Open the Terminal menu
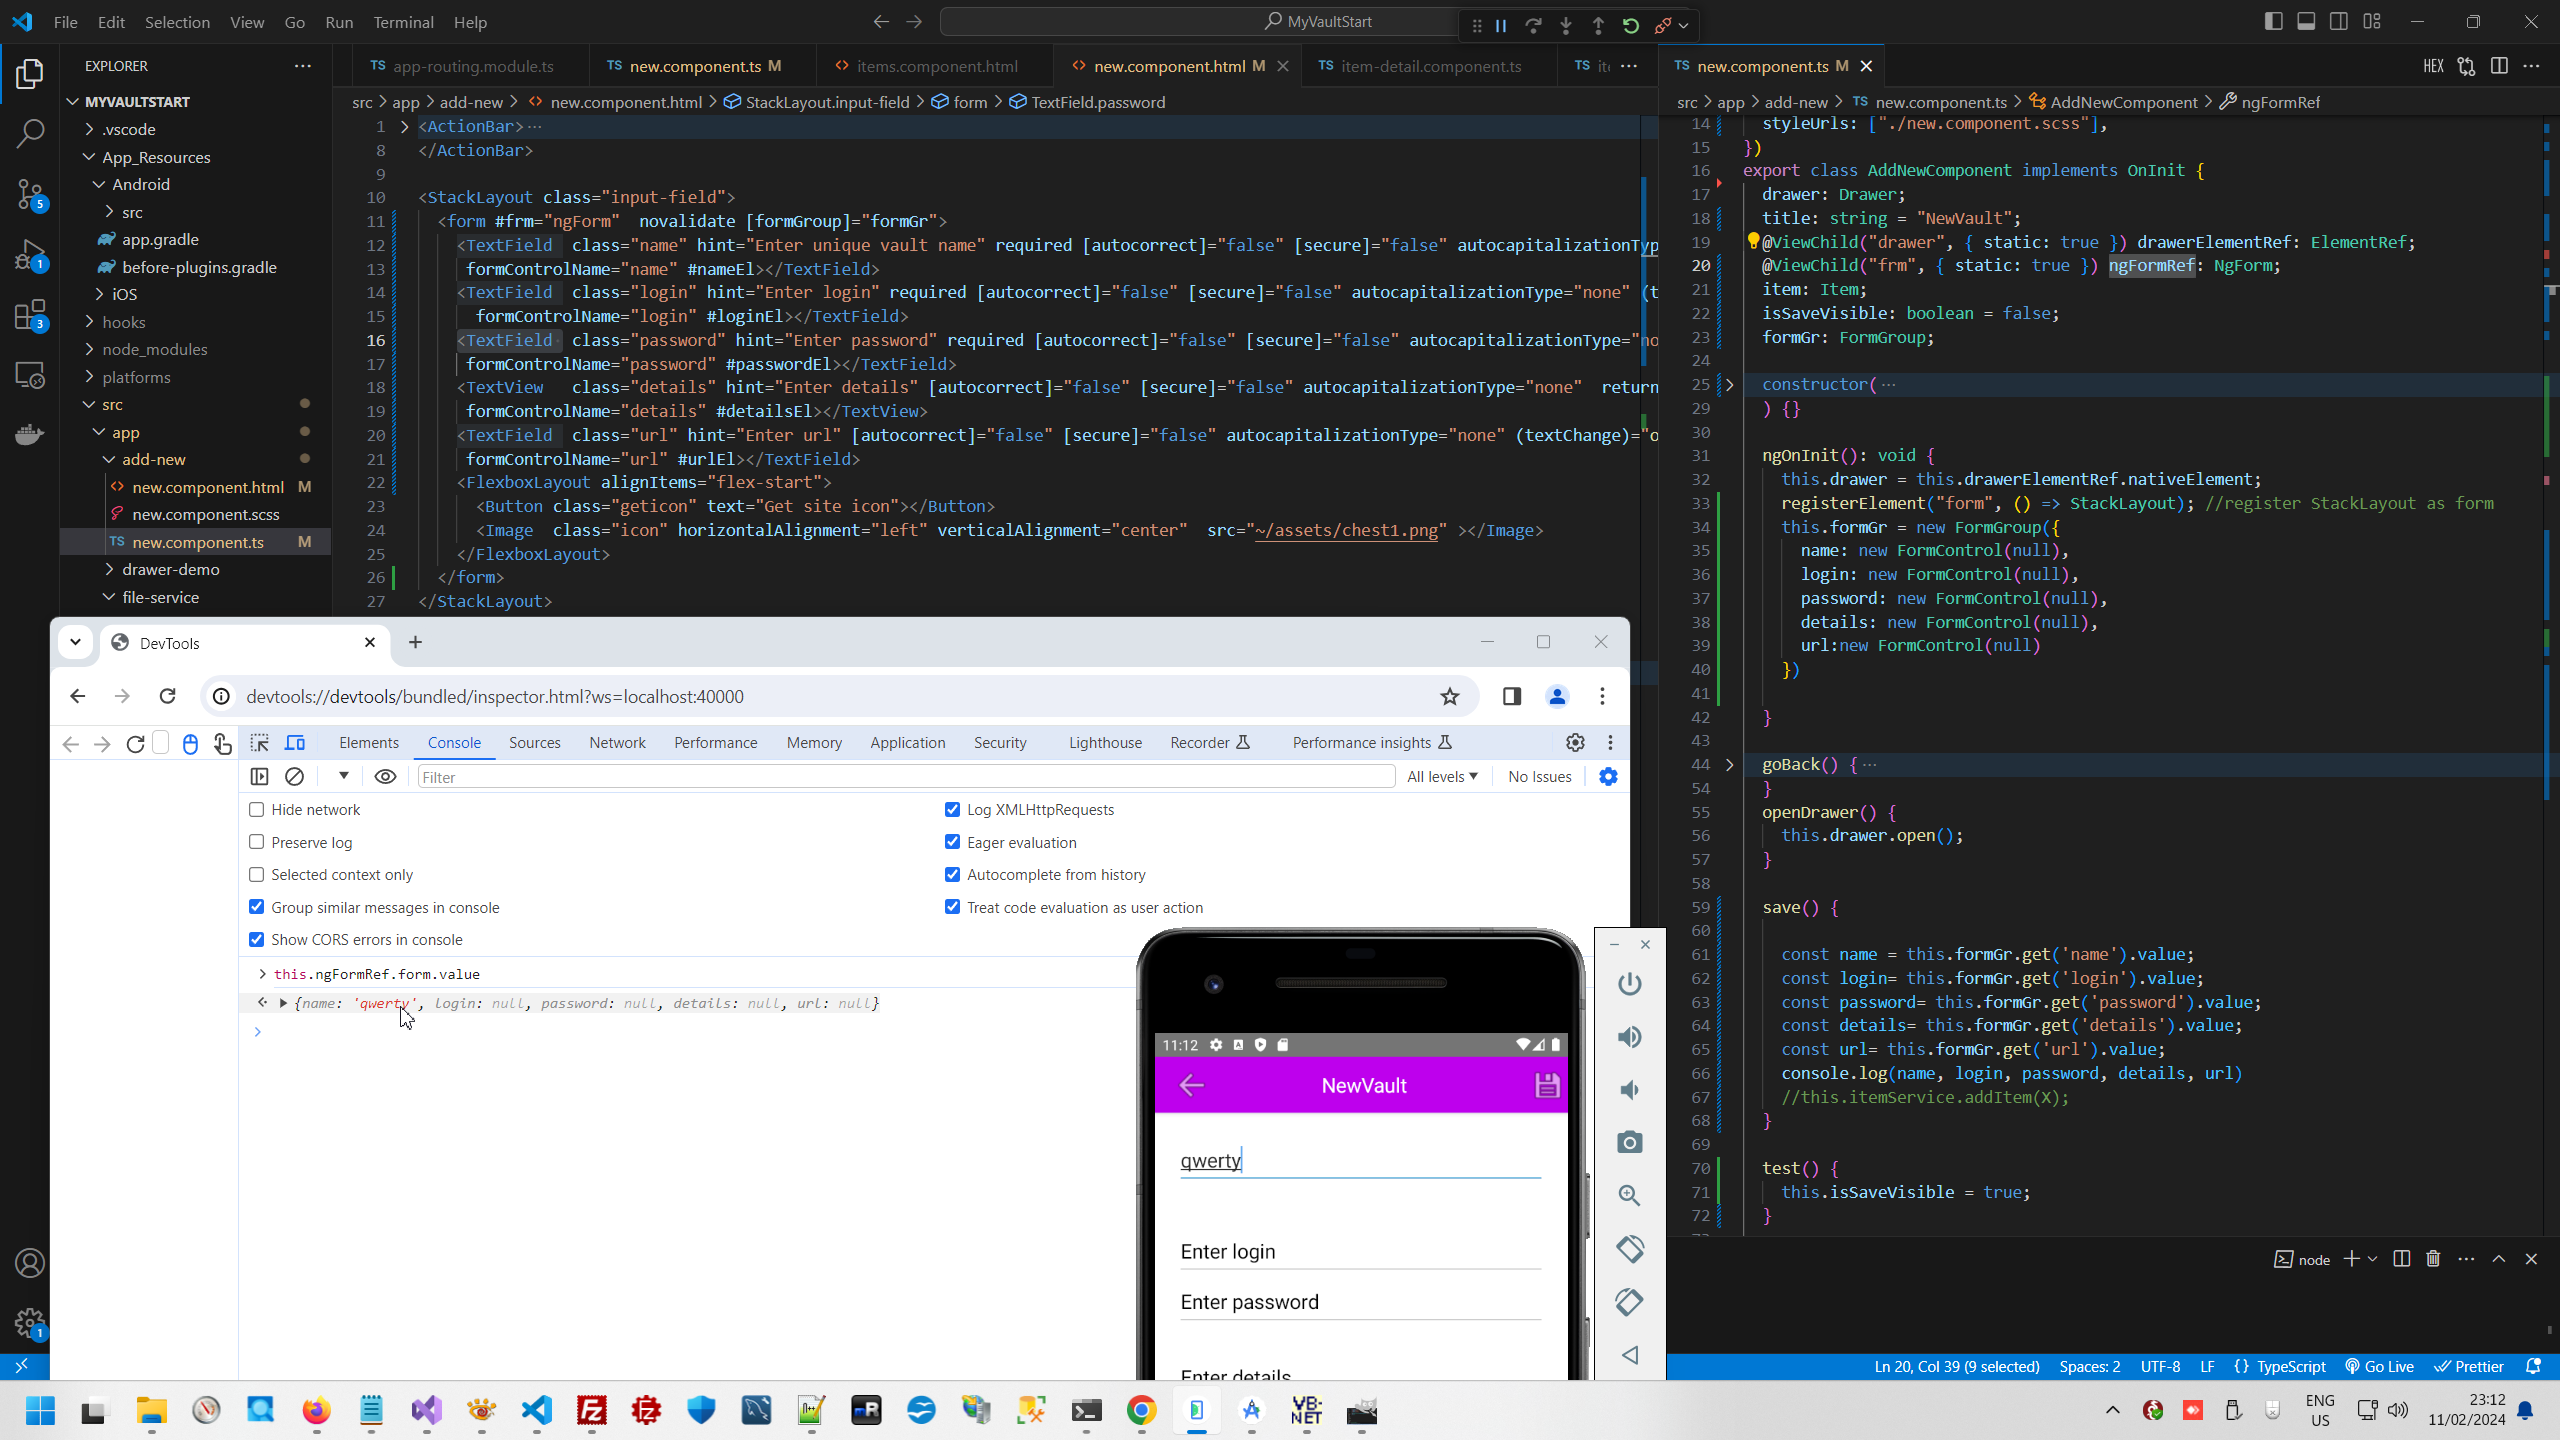This screenshot has height=1440, width=2560. pyautogui.click(x=403, y=22)
